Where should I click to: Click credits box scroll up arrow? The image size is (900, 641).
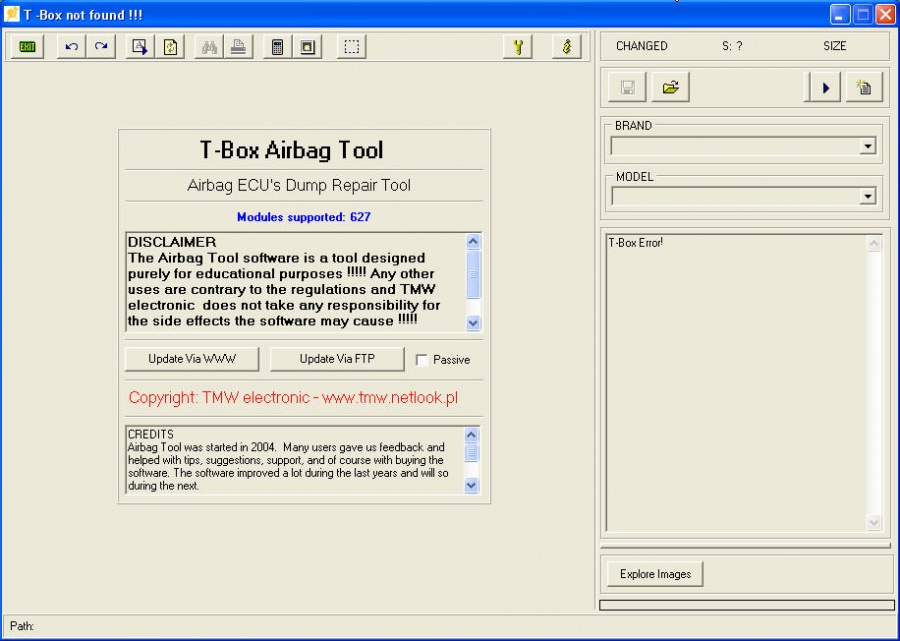(471, 435)
